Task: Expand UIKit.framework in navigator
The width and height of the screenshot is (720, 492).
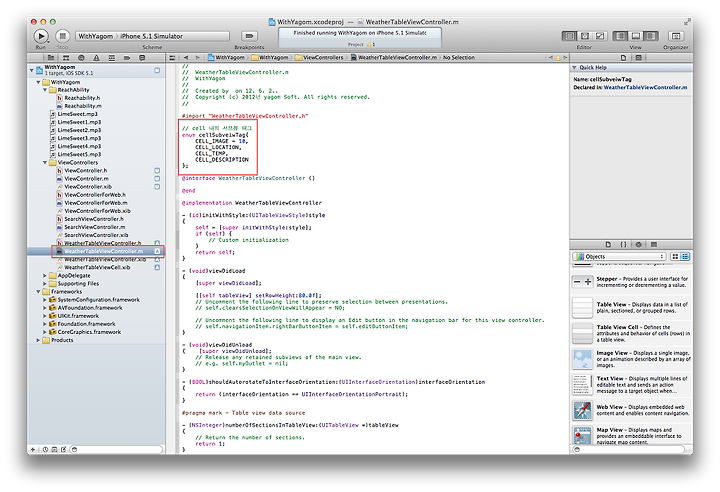Action: tap(45, 316)
